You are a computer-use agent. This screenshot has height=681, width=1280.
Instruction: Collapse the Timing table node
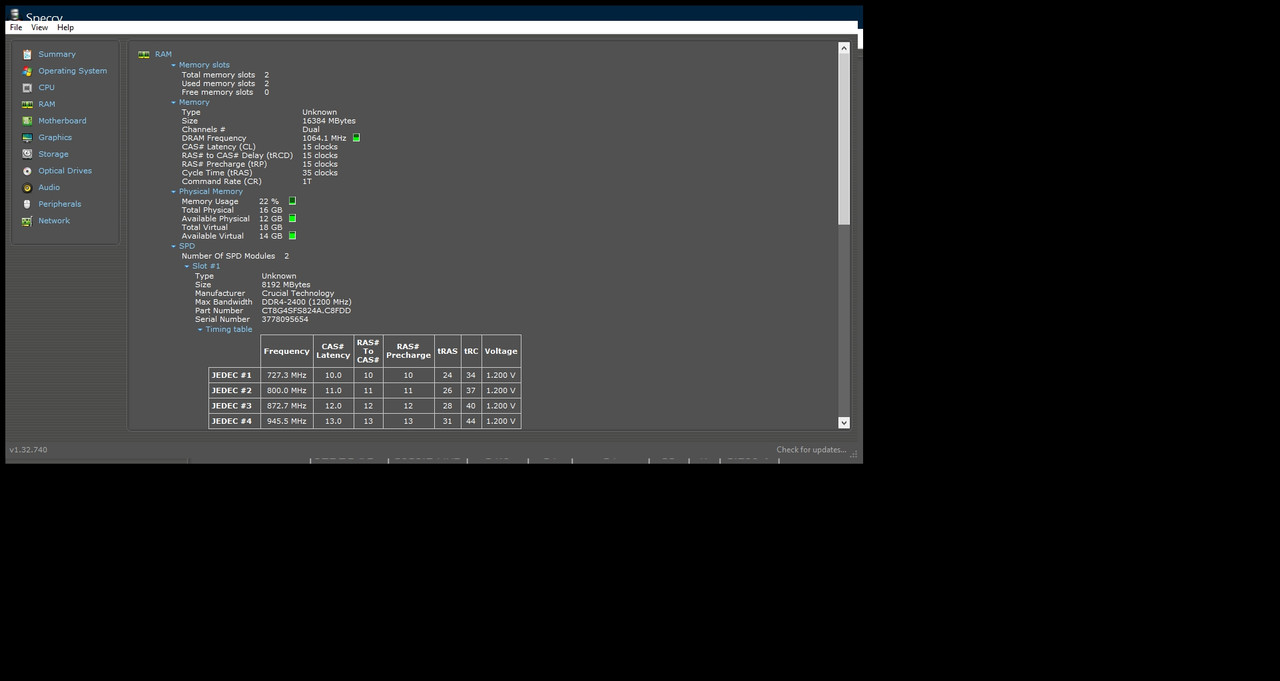point(200,329)
